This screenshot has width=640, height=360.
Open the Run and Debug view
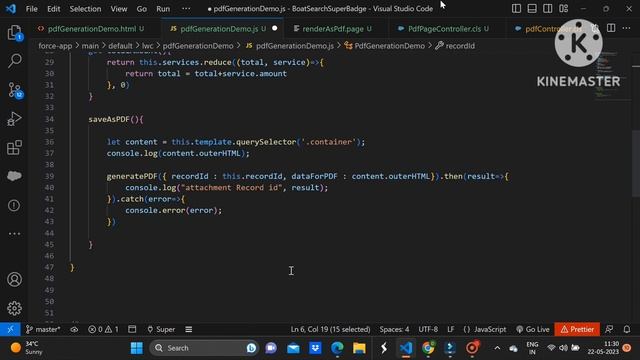14,119
